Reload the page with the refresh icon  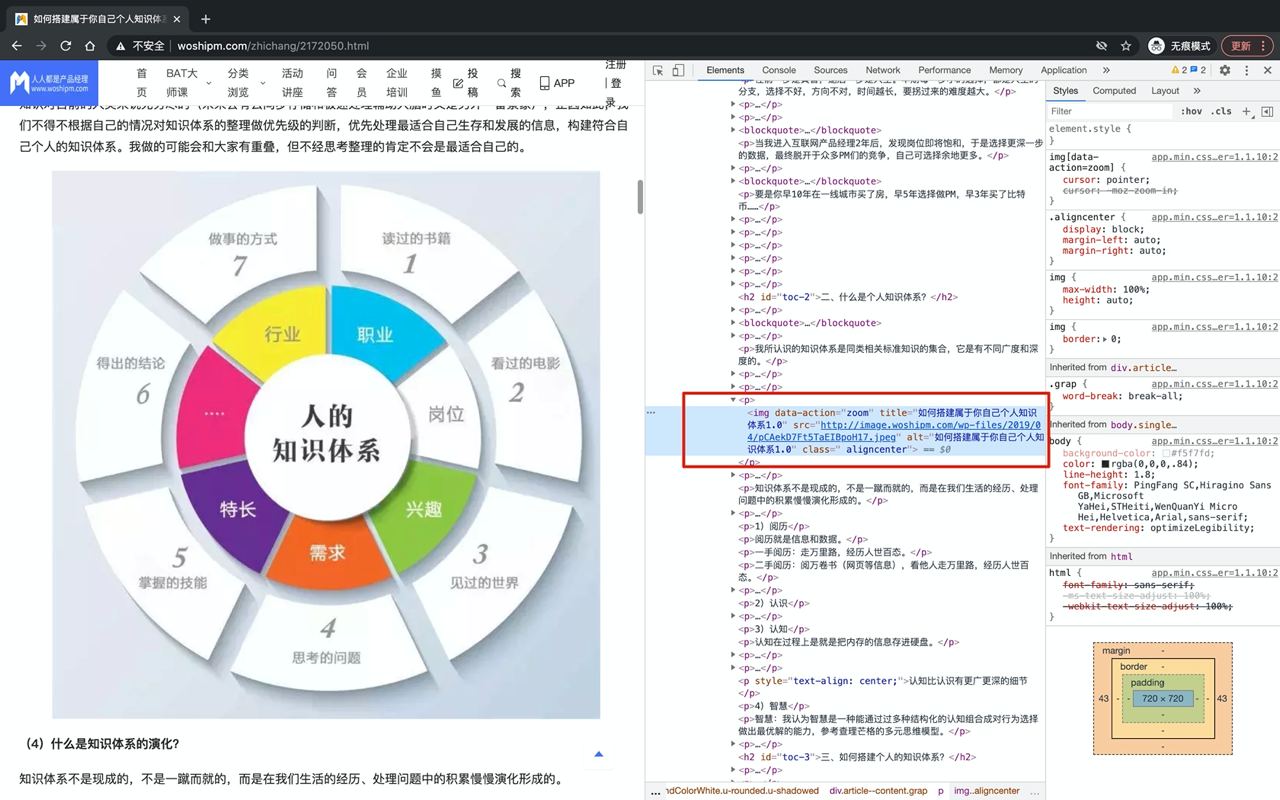[66, 46]
